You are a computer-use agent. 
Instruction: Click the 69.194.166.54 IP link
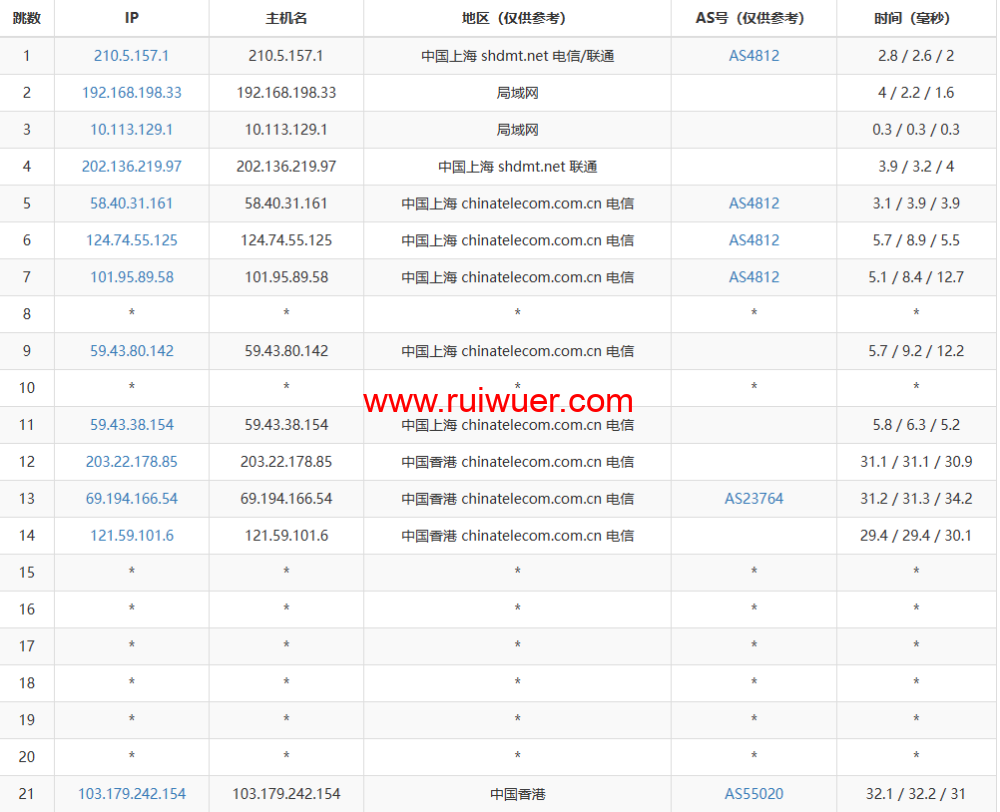coord(131,499)
